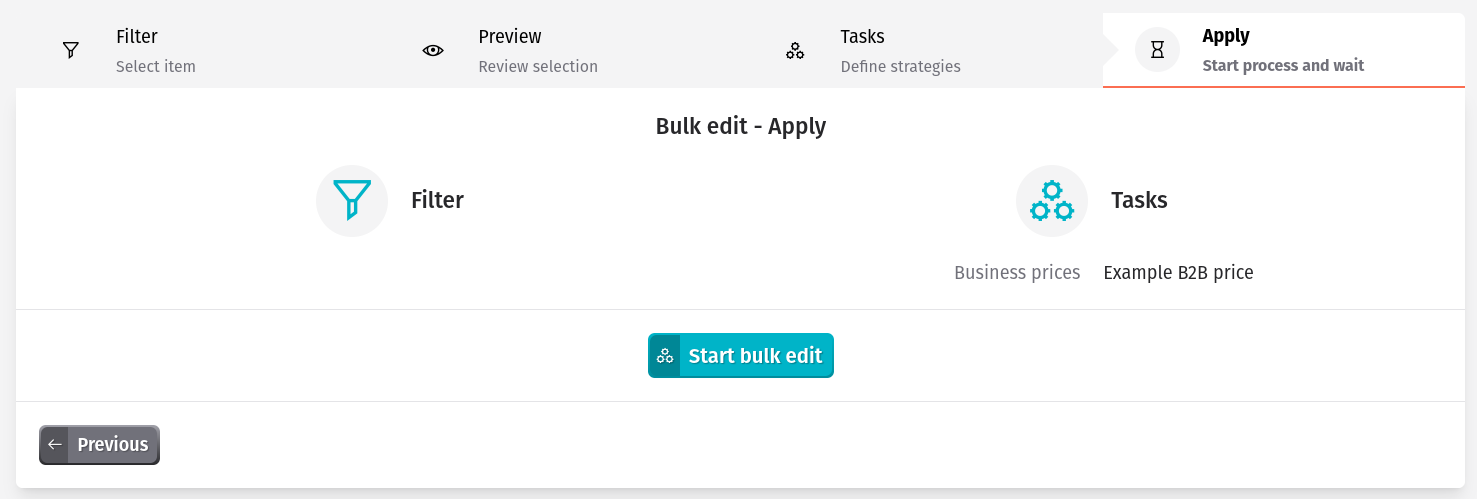The image size is (1477, 499).
Task: Click the 'Tasks' summary heading
Action: 1139,200
